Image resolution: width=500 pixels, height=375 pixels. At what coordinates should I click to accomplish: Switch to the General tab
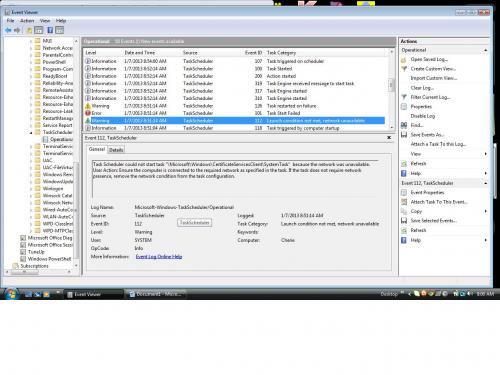click(97, 149)
